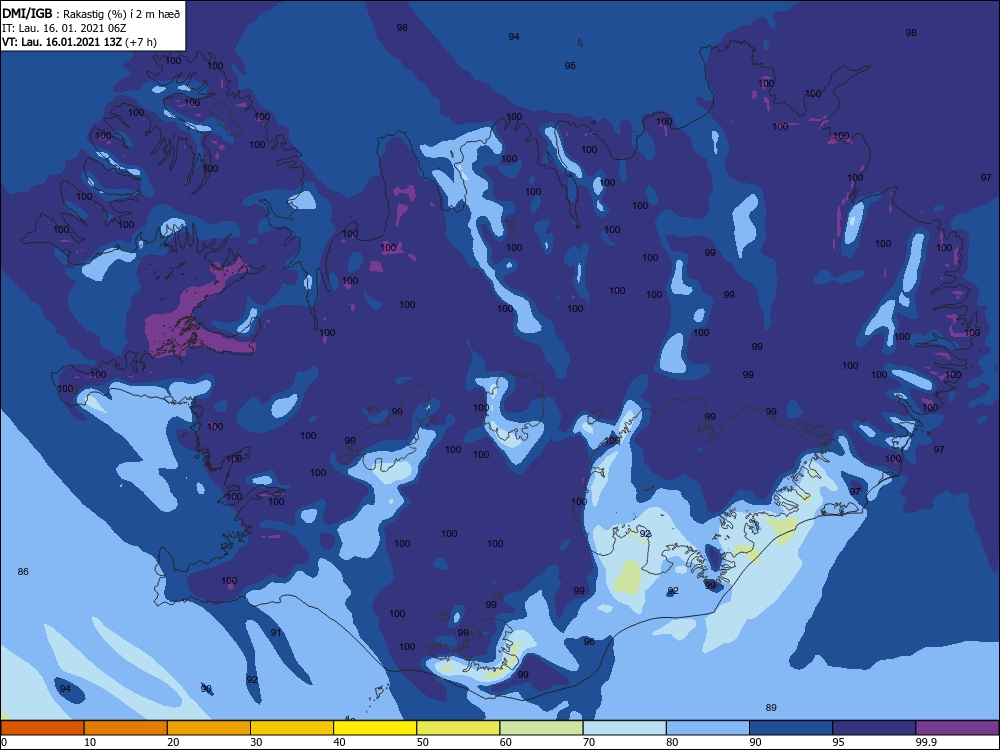Click the 'Rakastig (%) í 2 m hæð' label
Screen dimensions: 1000x750
122,14
